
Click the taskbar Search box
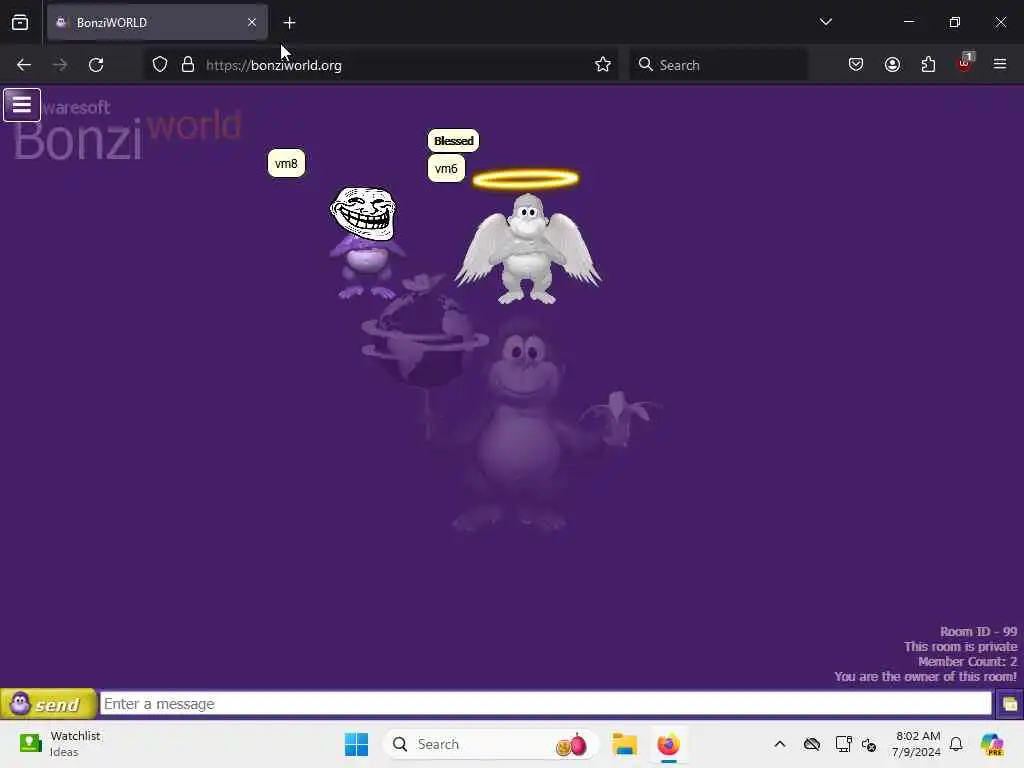tap(490, 744)
